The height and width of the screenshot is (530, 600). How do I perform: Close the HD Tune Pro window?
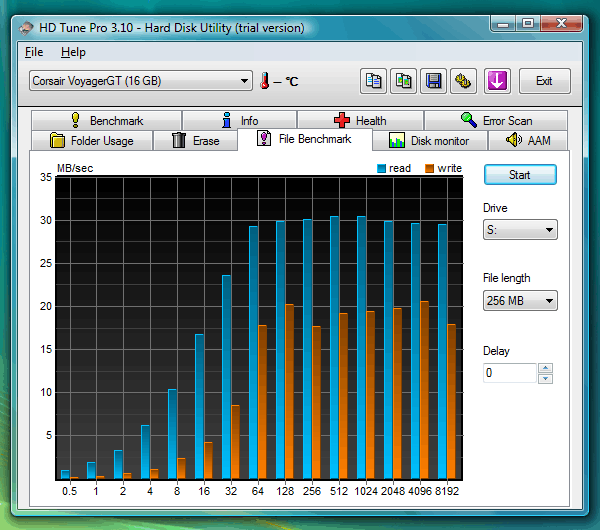click(x=561, y=24)
